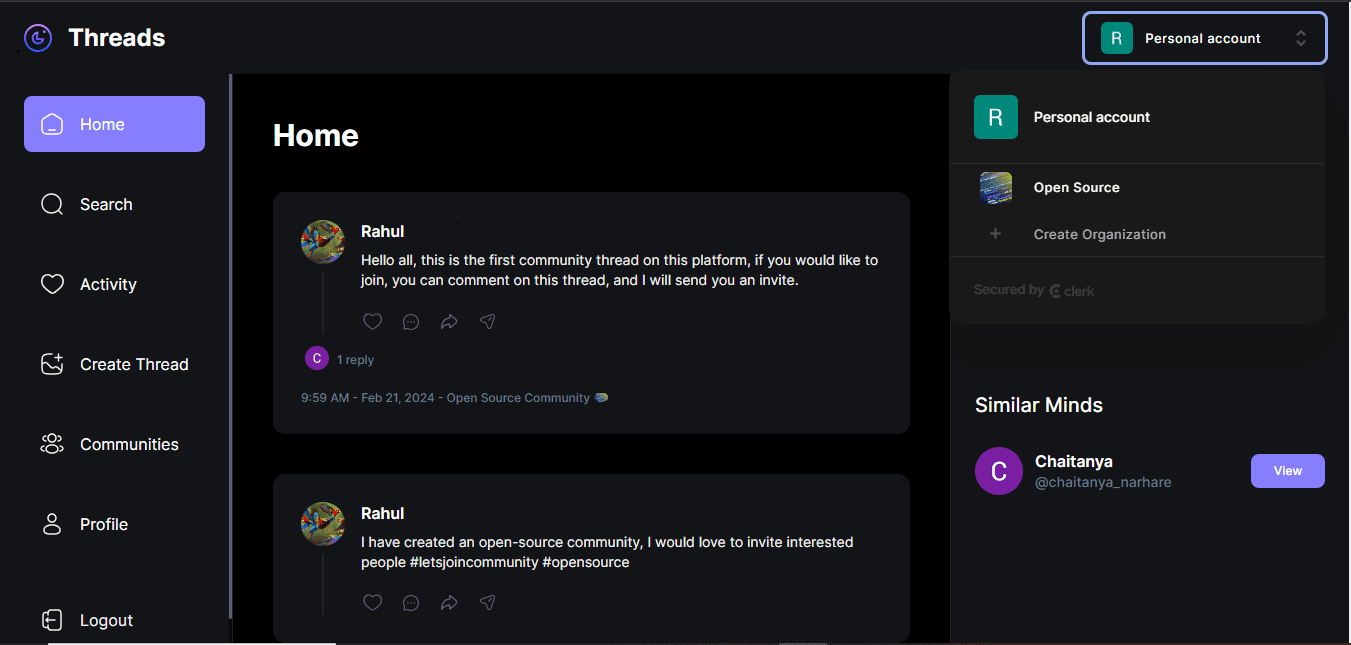The width and height of the screenshot is (1351, 645).
Task: Click the Home house icon
Action: point(52,124)
